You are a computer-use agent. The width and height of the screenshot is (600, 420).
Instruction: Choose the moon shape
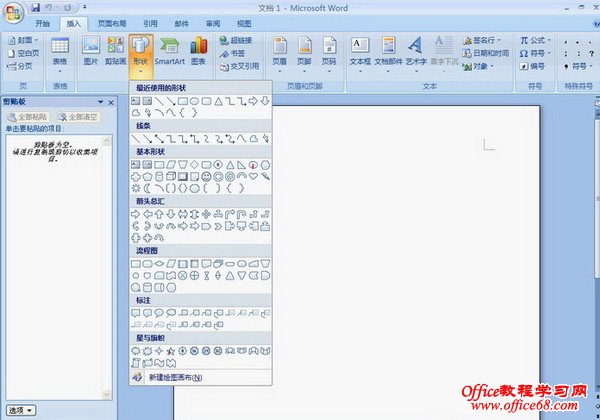click(x=147, y=188)
